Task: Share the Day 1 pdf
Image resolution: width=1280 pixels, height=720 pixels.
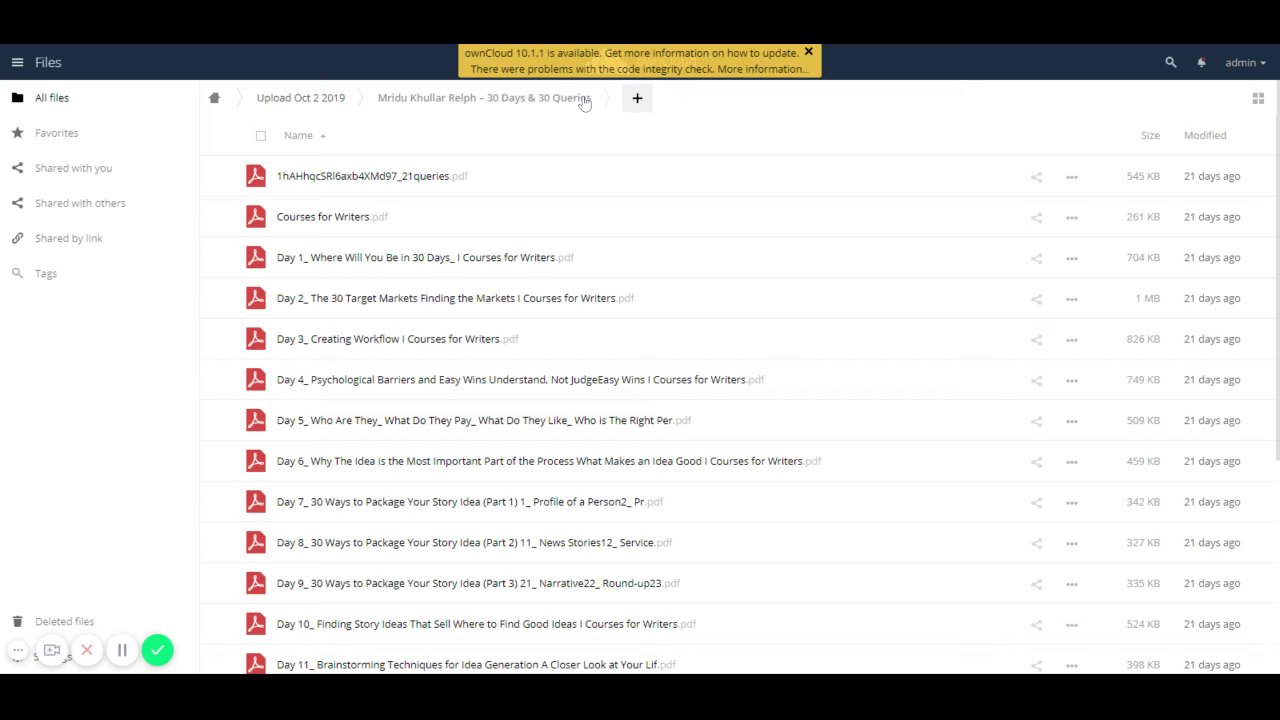Action: tap(1036, 258)
